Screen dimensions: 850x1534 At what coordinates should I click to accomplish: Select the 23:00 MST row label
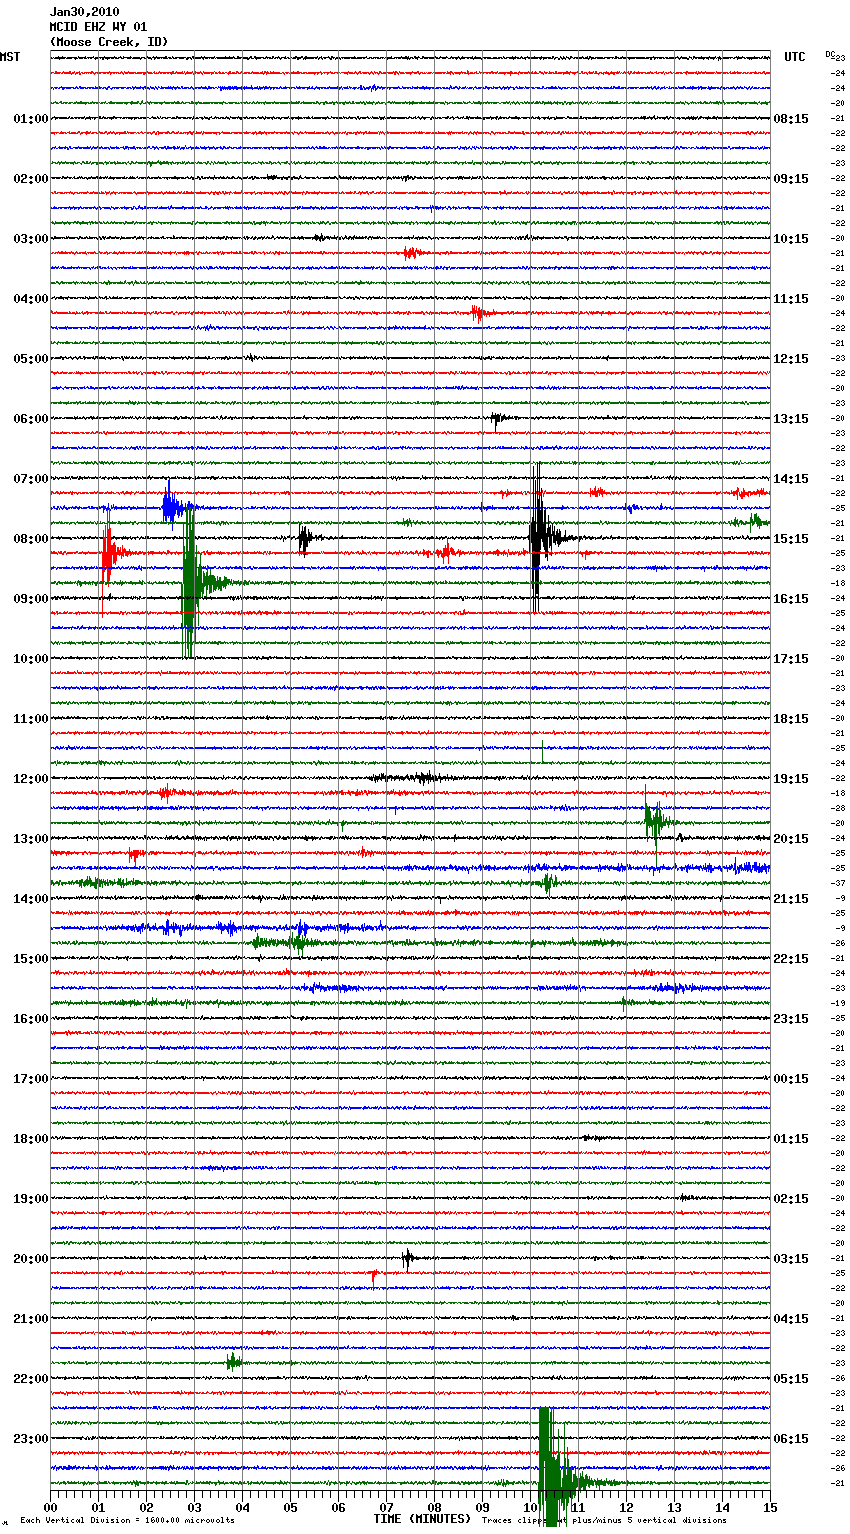[x=30, y=1439]
